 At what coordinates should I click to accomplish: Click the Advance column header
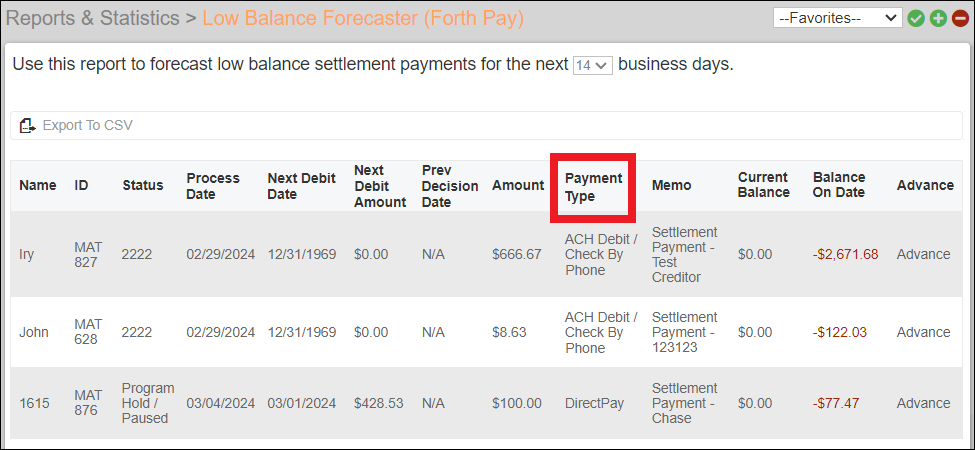pyautogui.click(x=925, y=185)
